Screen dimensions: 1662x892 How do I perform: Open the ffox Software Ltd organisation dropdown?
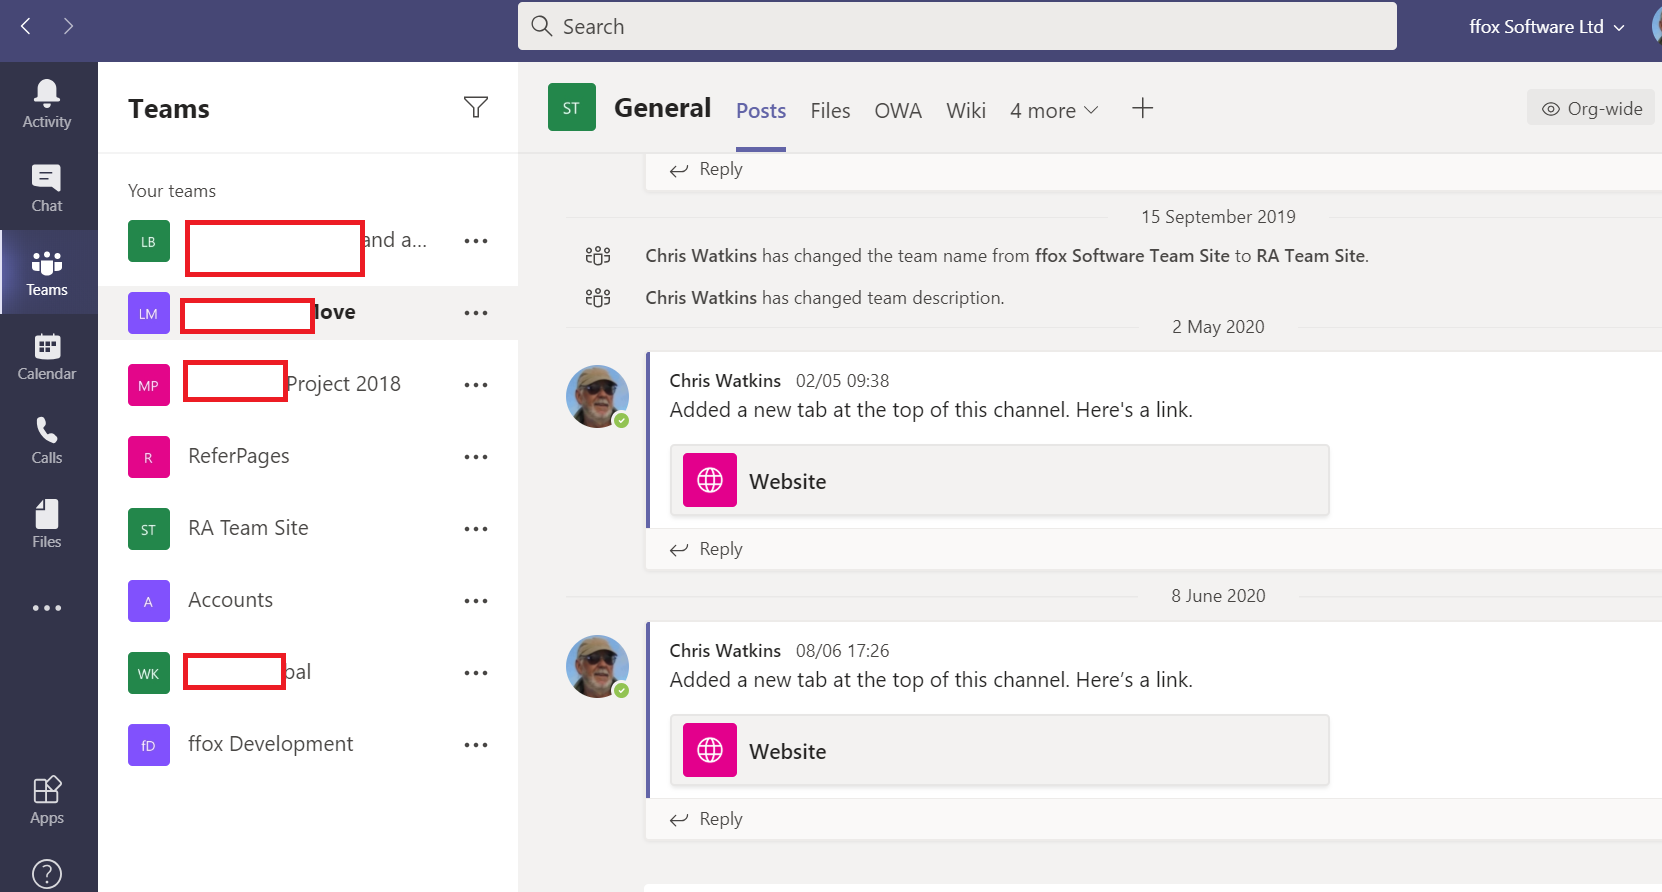[x=1546, y=27]
